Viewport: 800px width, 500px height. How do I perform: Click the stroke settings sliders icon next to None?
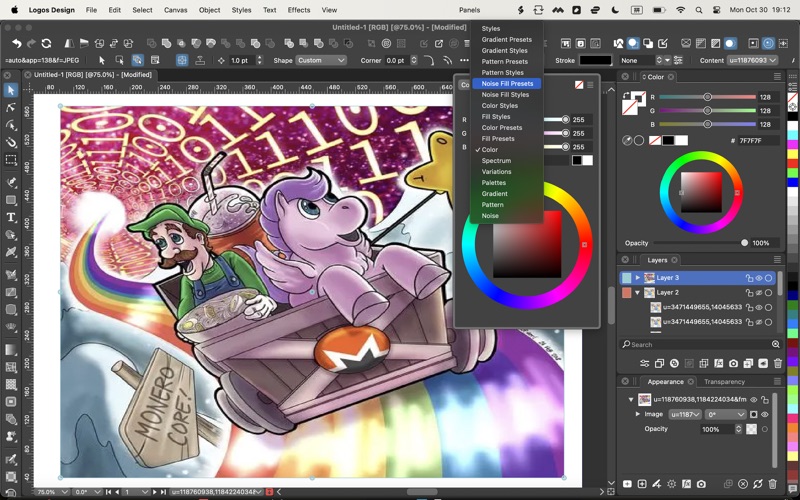678,60
